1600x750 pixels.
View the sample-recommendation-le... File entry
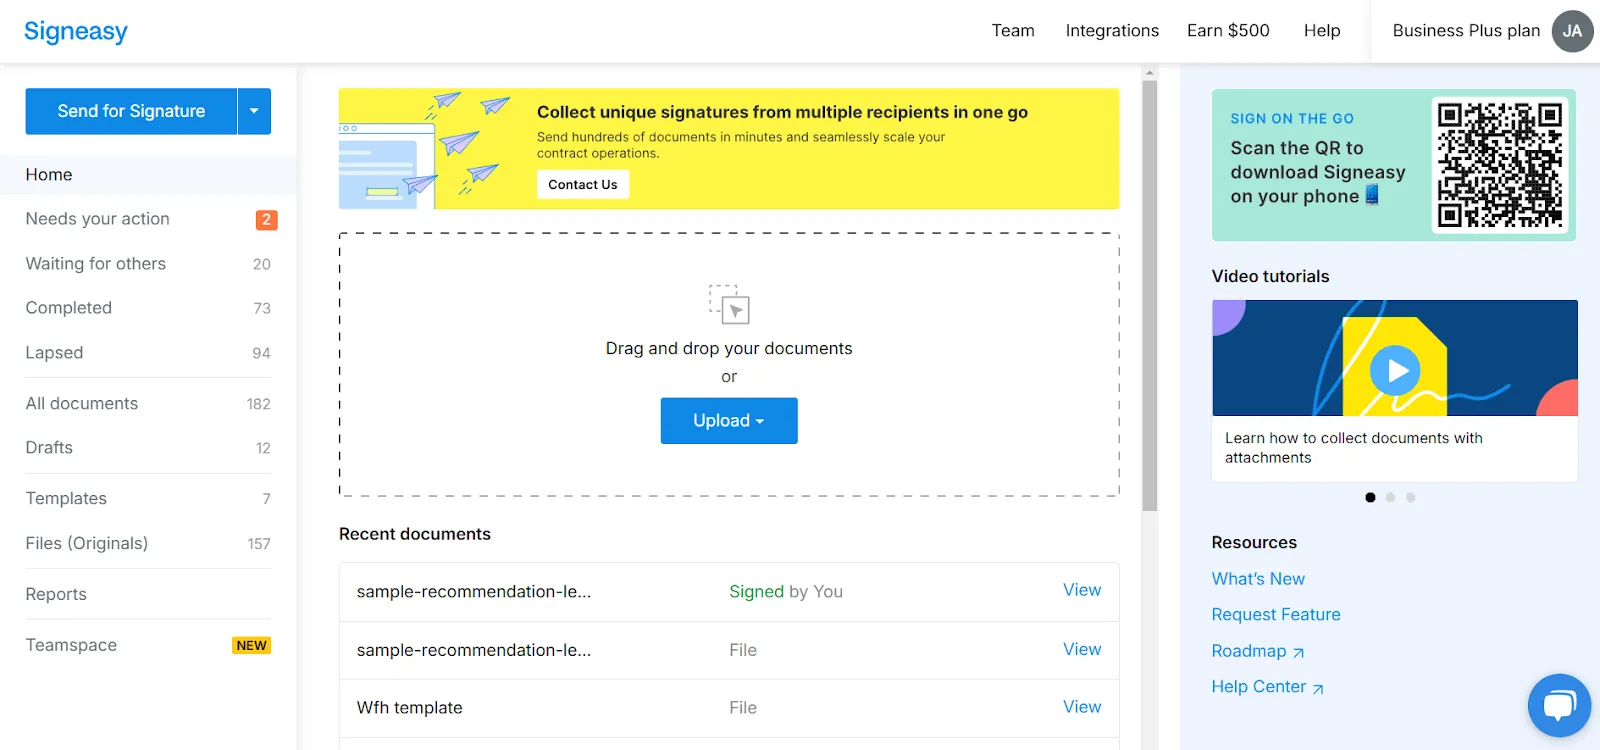point(1082,650)
